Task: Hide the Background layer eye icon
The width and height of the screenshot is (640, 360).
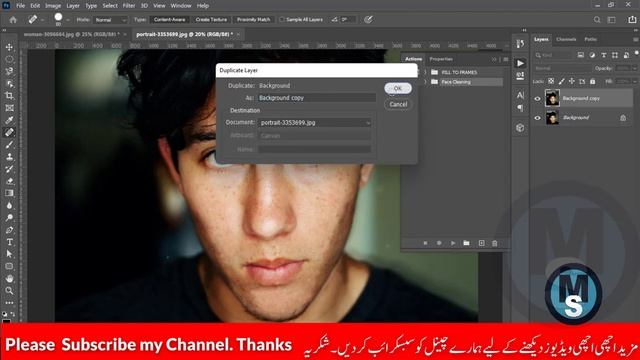Action: point(537,118)
